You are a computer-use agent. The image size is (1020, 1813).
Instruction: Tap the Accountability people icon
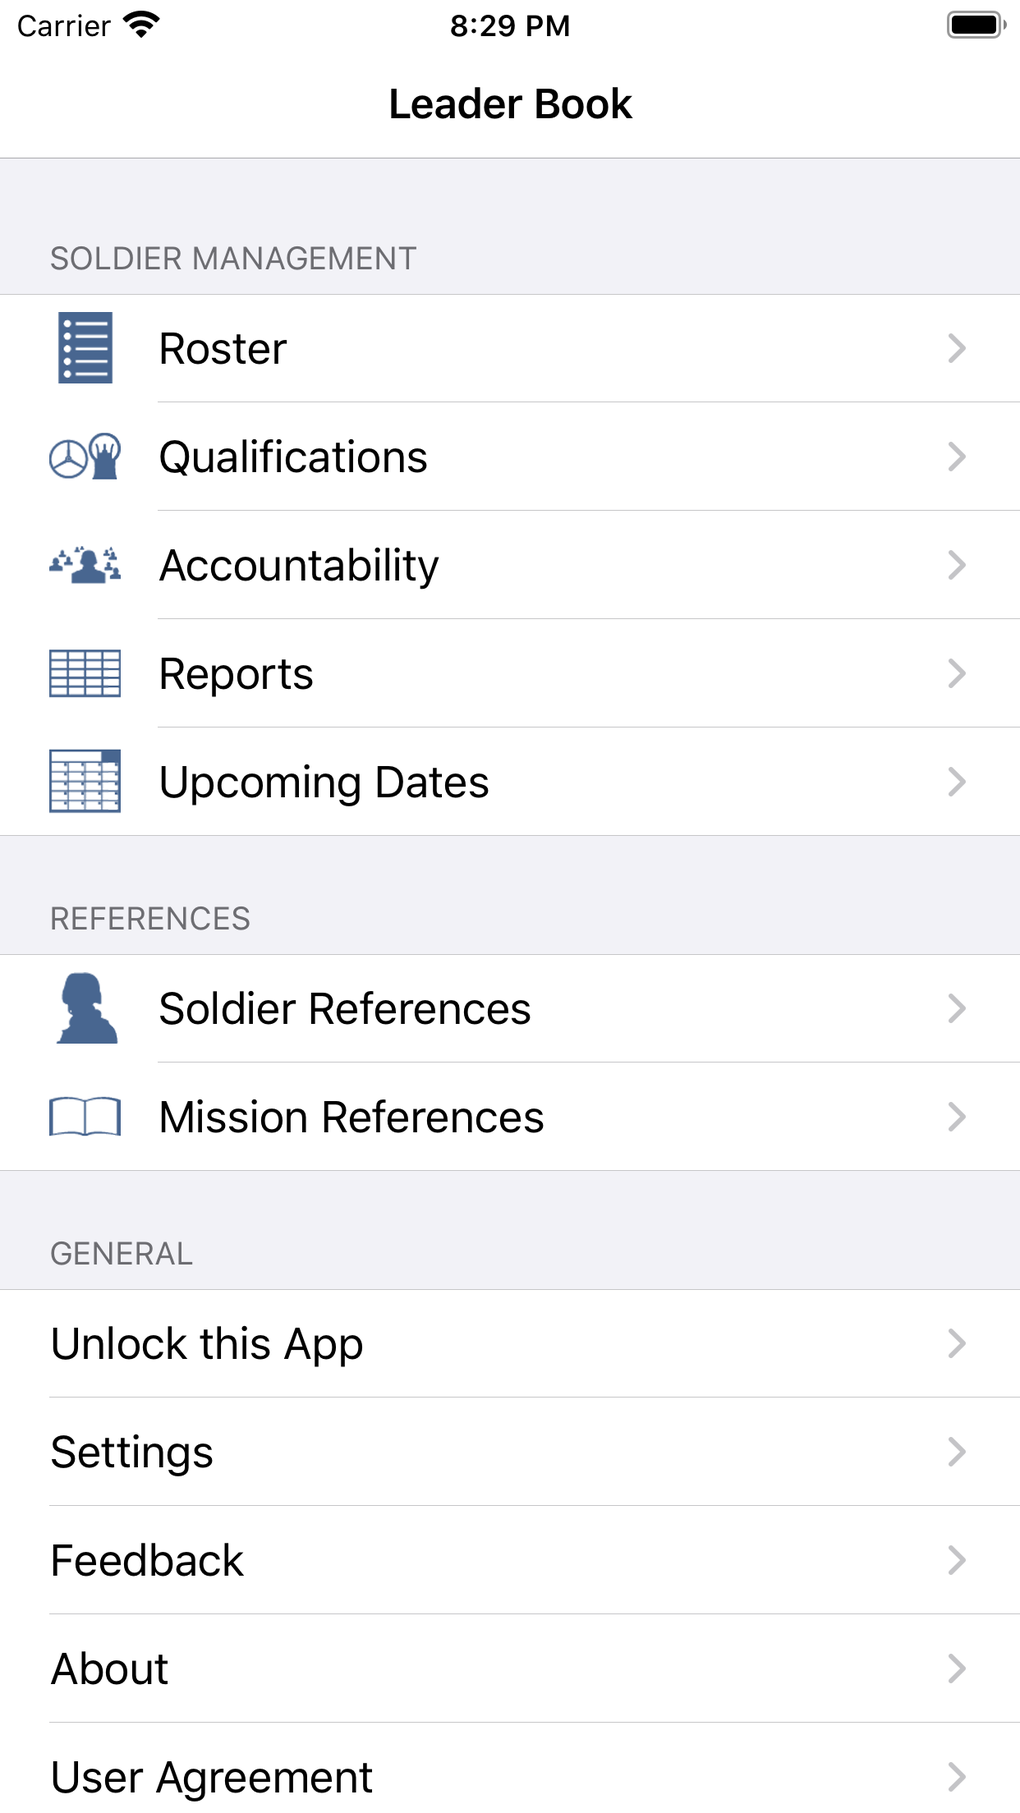tap(85, 565)
